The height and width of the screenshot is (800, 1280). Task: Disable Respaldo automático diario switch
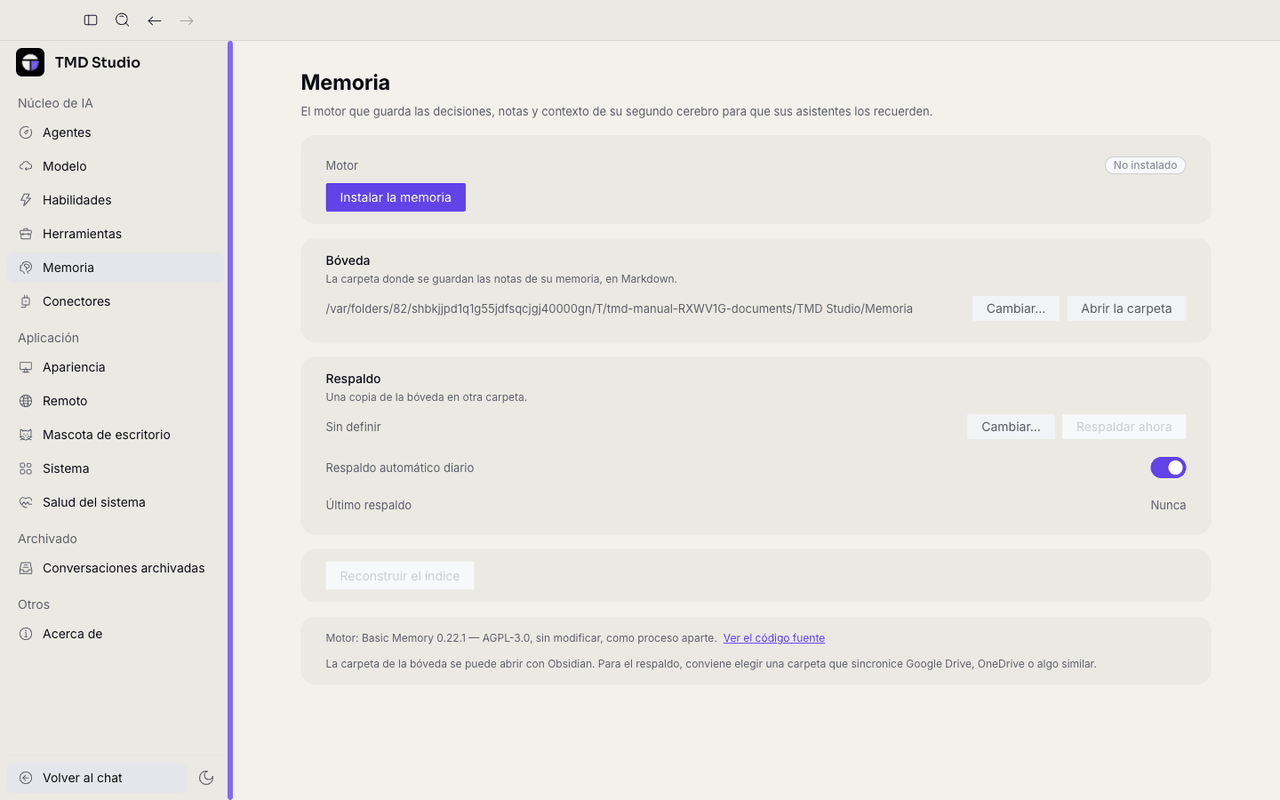1168,467
